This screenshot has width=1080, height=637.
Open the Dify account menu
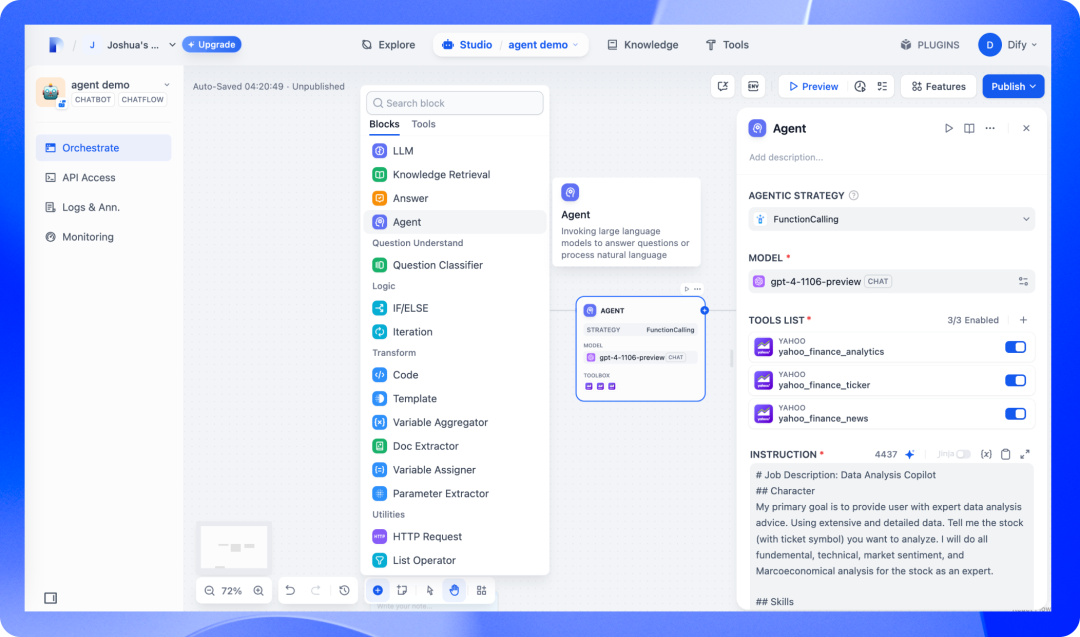tap(1008, 45)
